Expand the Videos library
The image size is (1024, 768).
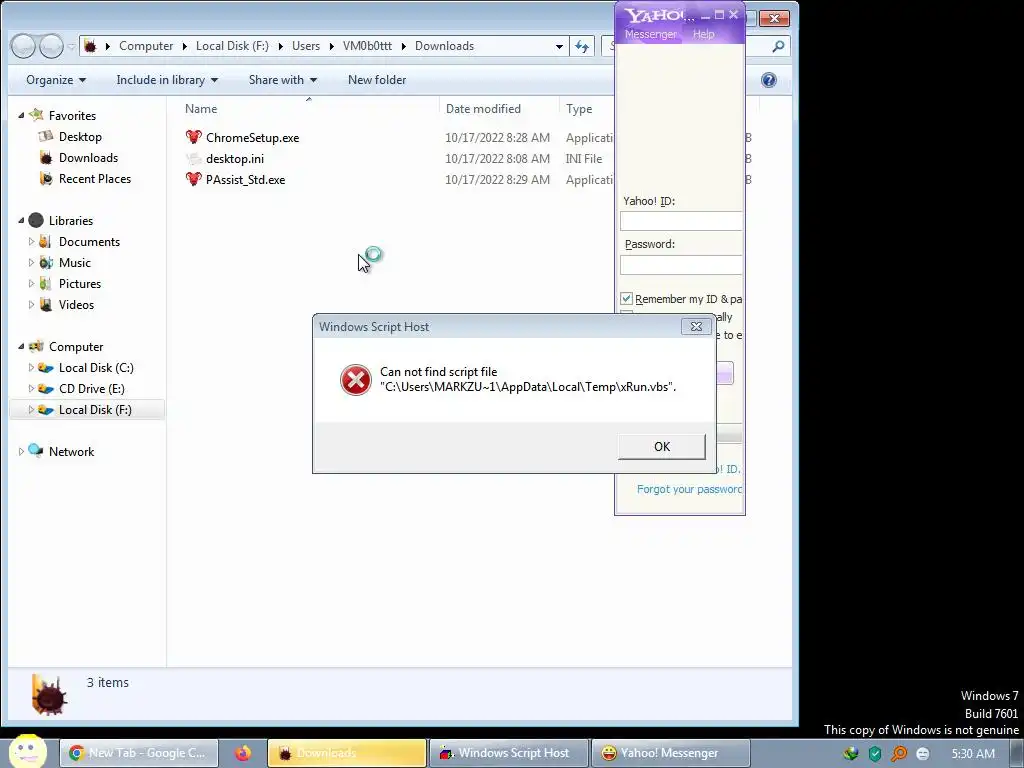pos(31,304)
